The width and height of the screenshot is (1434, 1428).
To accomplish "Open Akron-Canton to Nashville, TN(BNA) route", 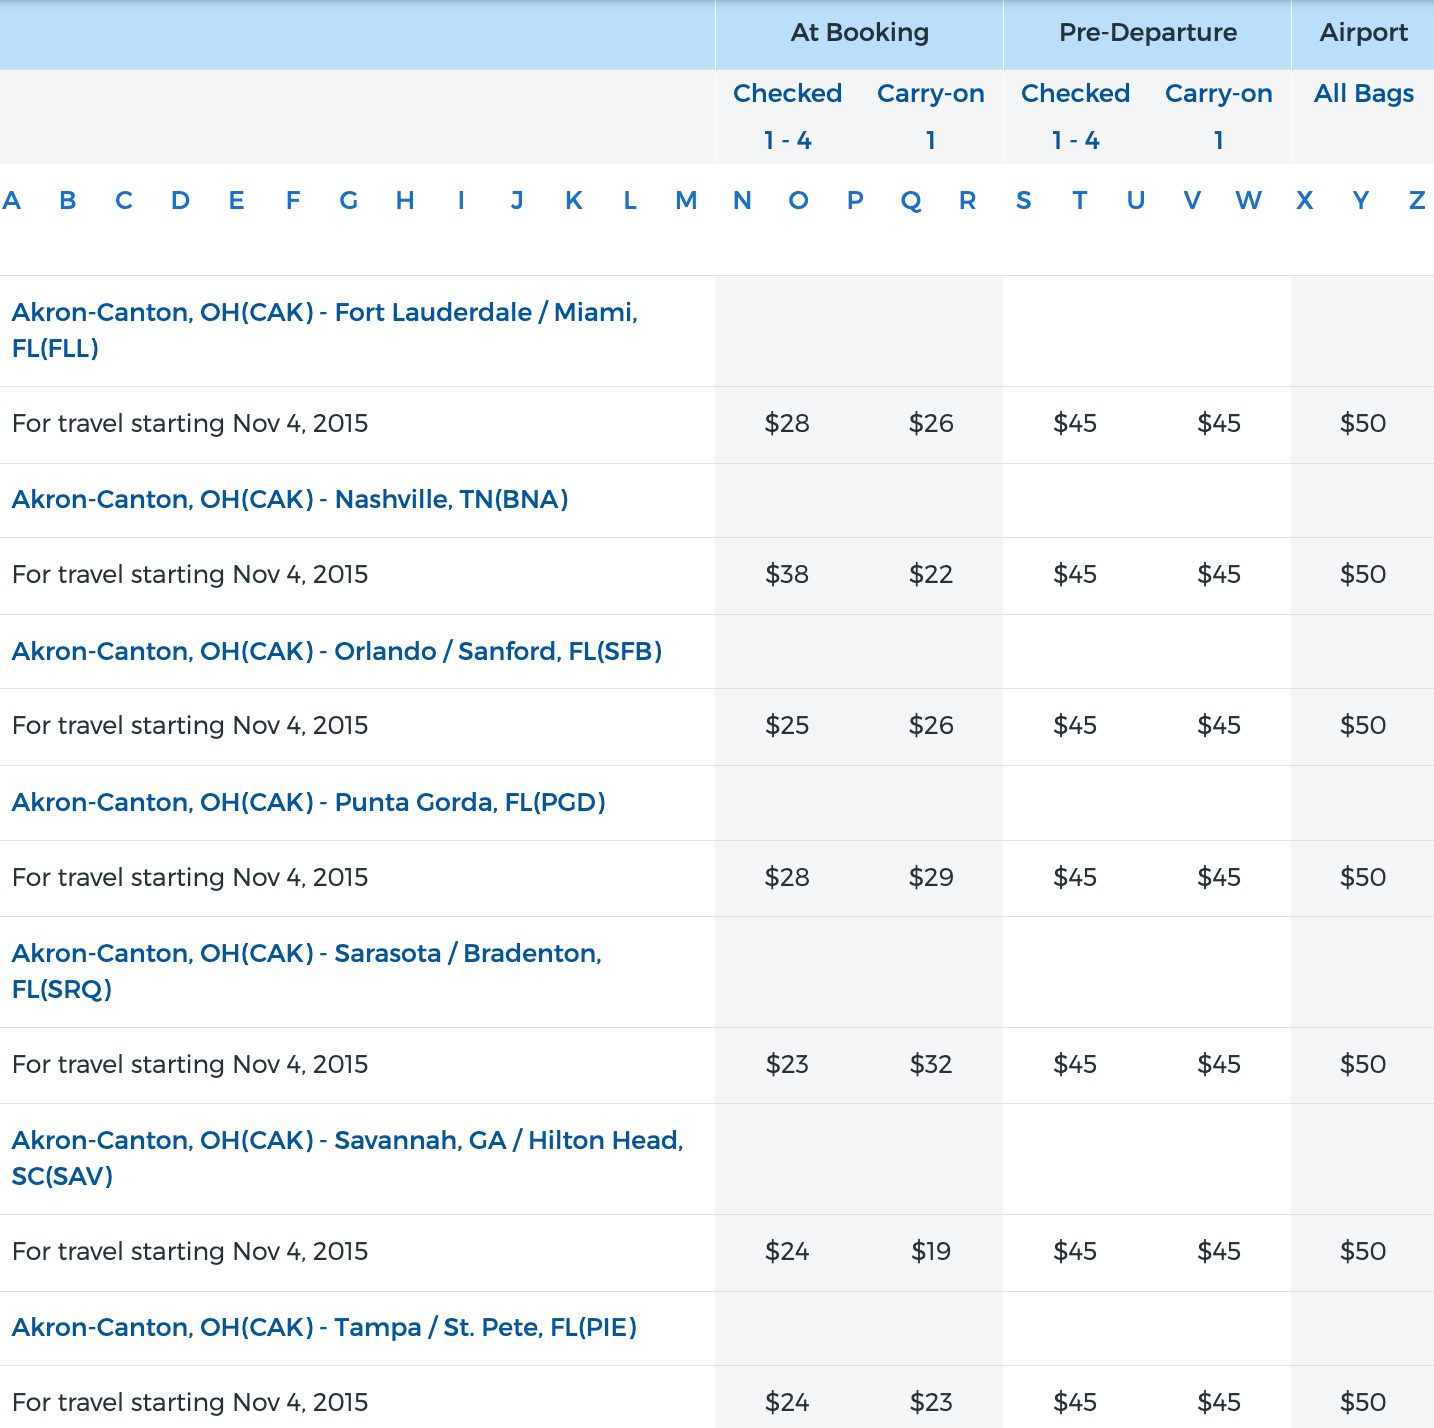I will point(290,500).
